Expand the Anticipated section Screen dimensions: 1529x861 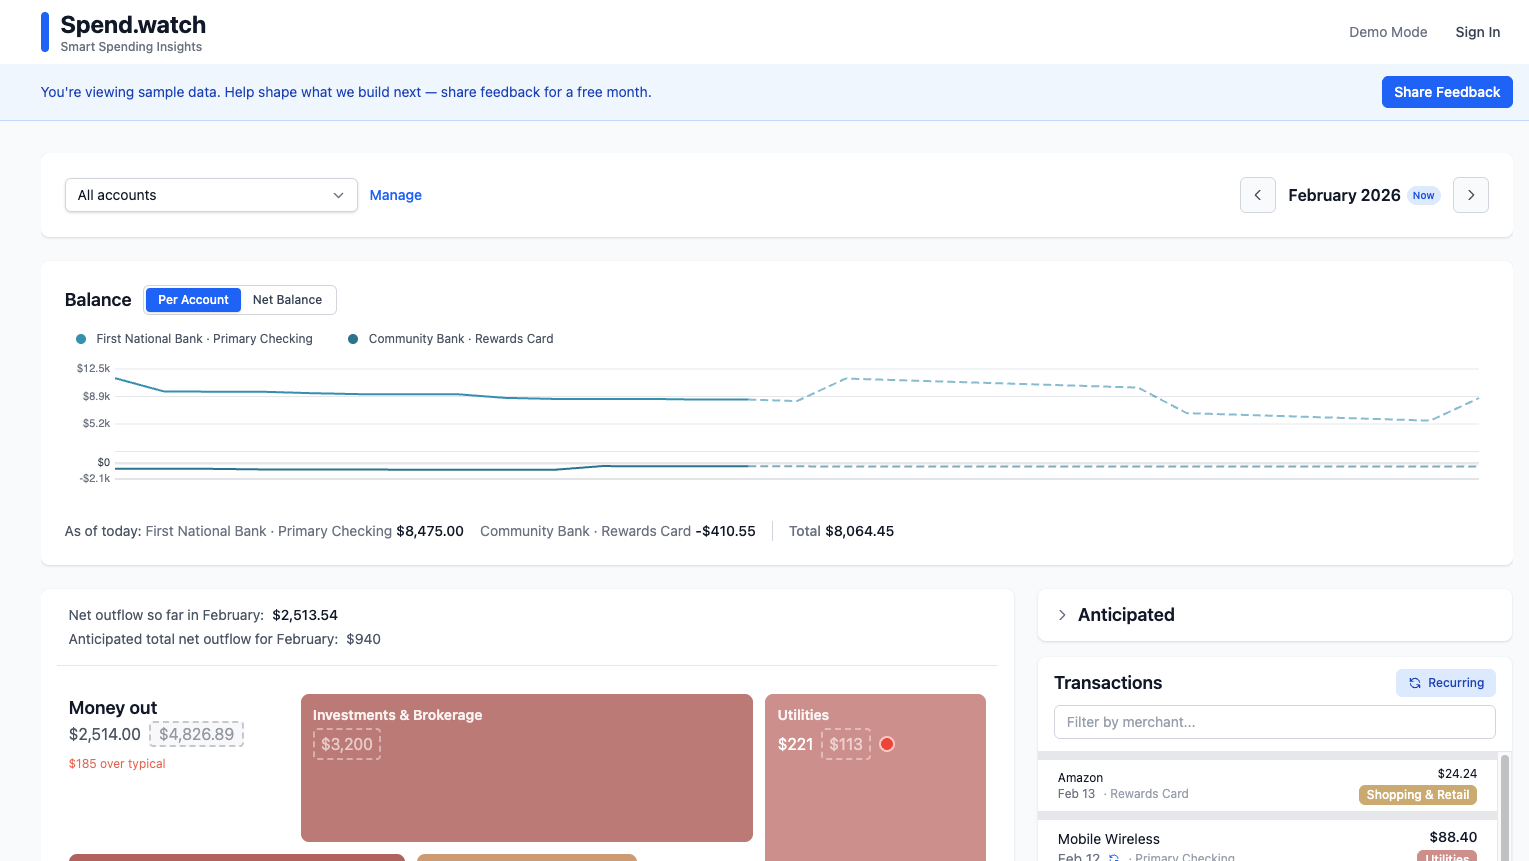[1062, 614]
